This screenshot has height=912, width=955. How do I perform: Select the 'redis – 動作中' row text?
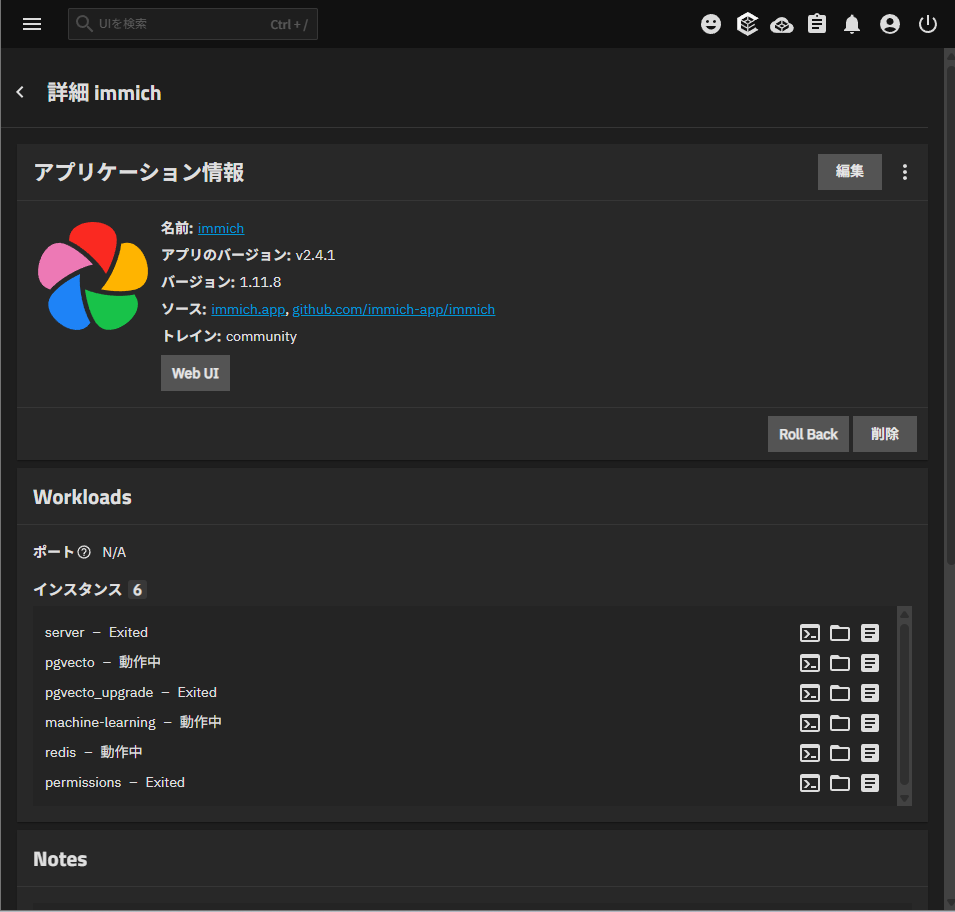click(x=93, y=752)
